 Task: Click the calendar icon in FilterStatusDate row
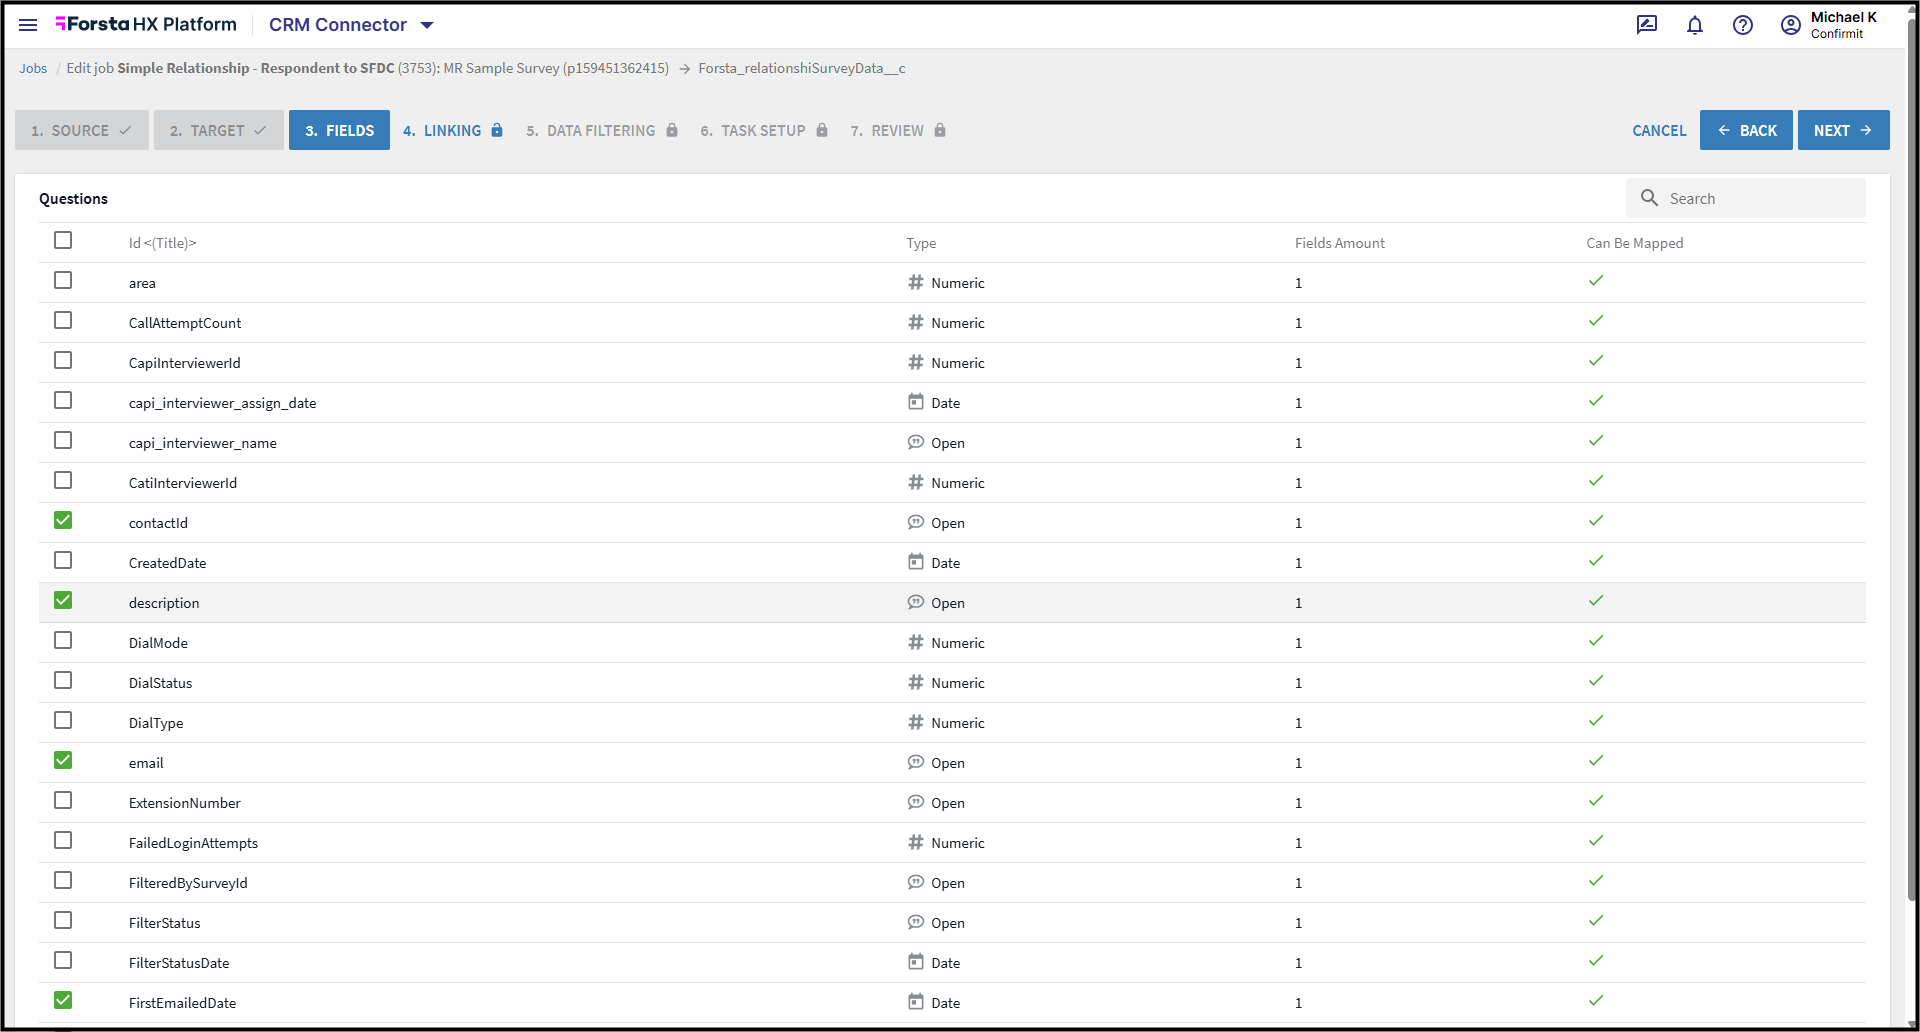click(x=915, y=962)
